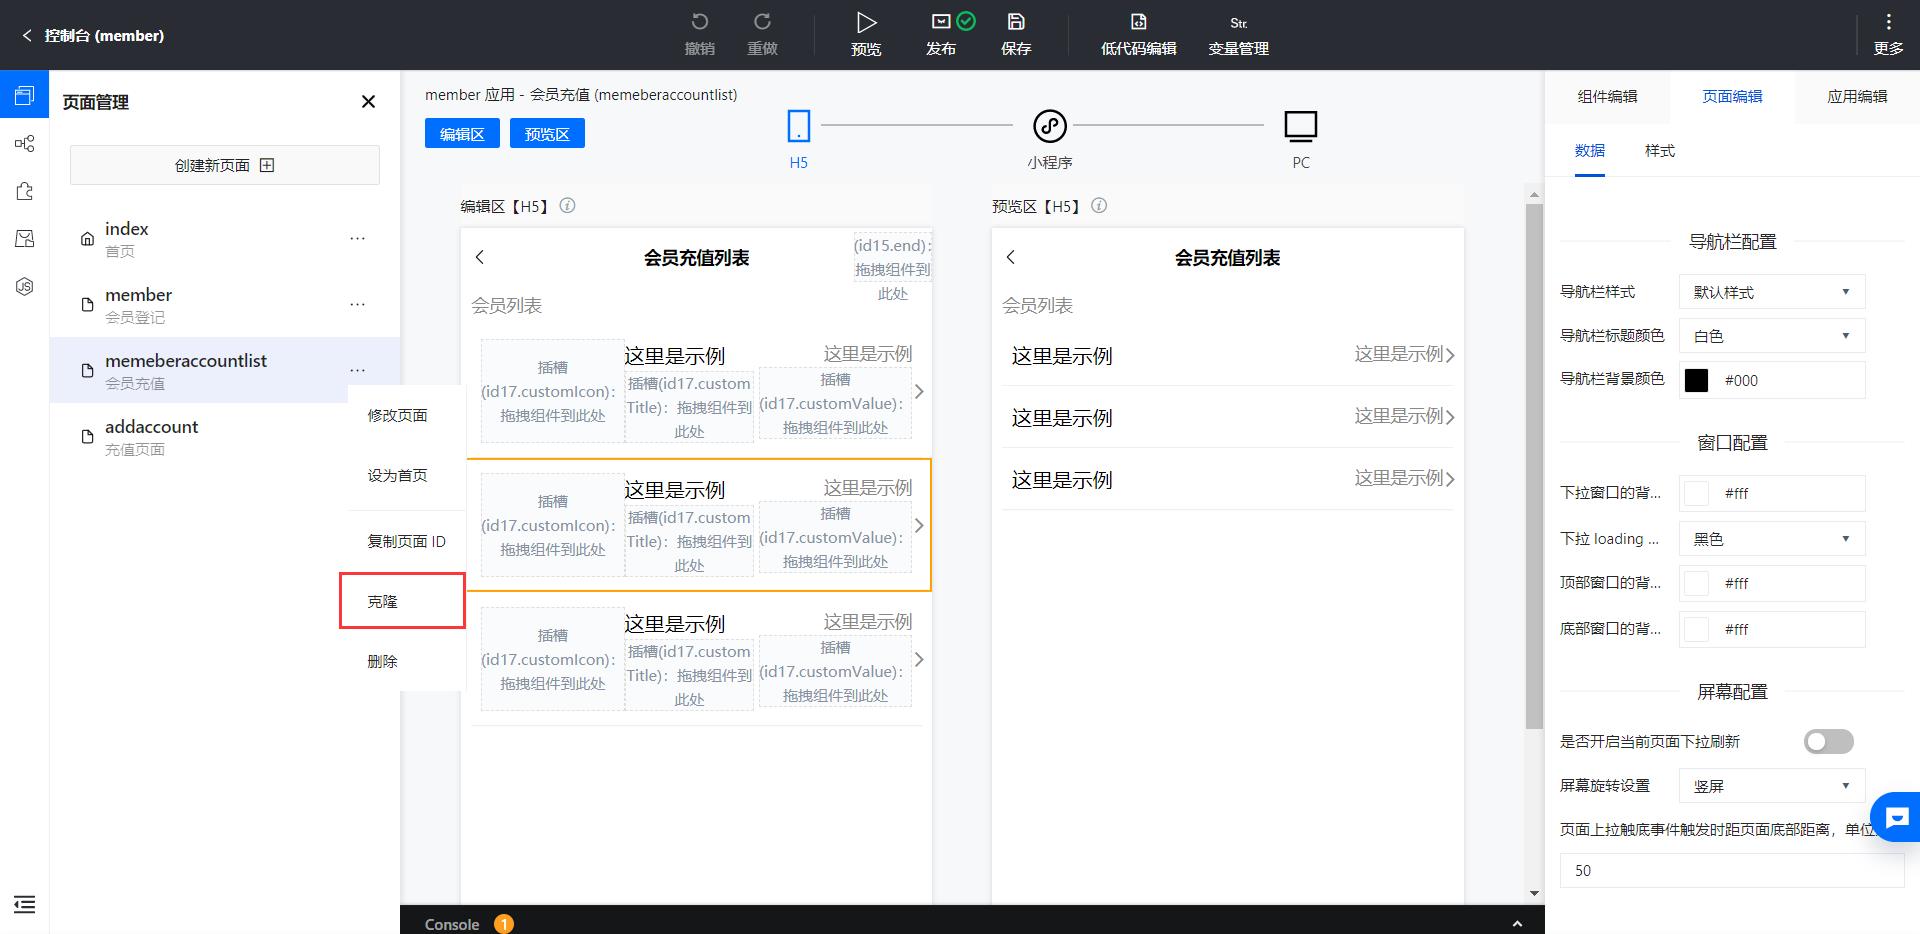Screen dimensions: 1920x934
Task: Click chevron of third preview list row
Action: pos(1450,479)
